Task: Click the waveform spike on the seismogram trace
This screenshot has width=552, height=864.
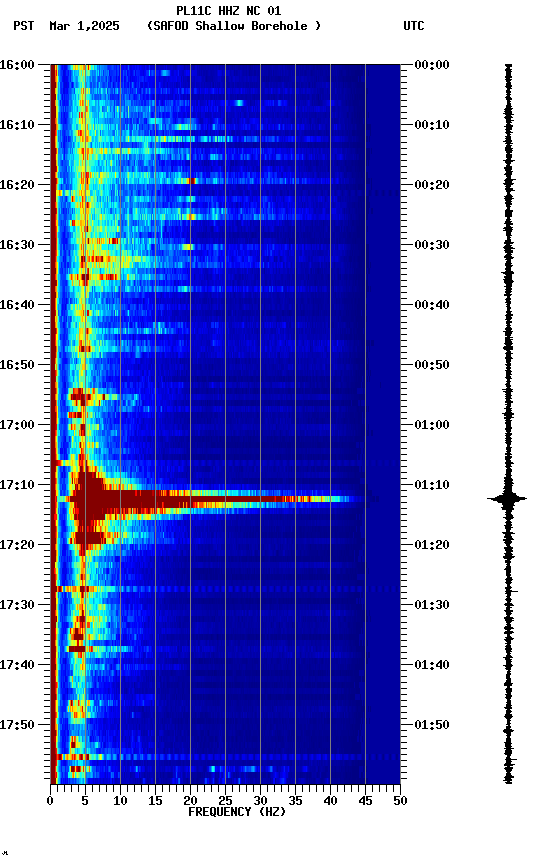Action: (x=507, y=499)
